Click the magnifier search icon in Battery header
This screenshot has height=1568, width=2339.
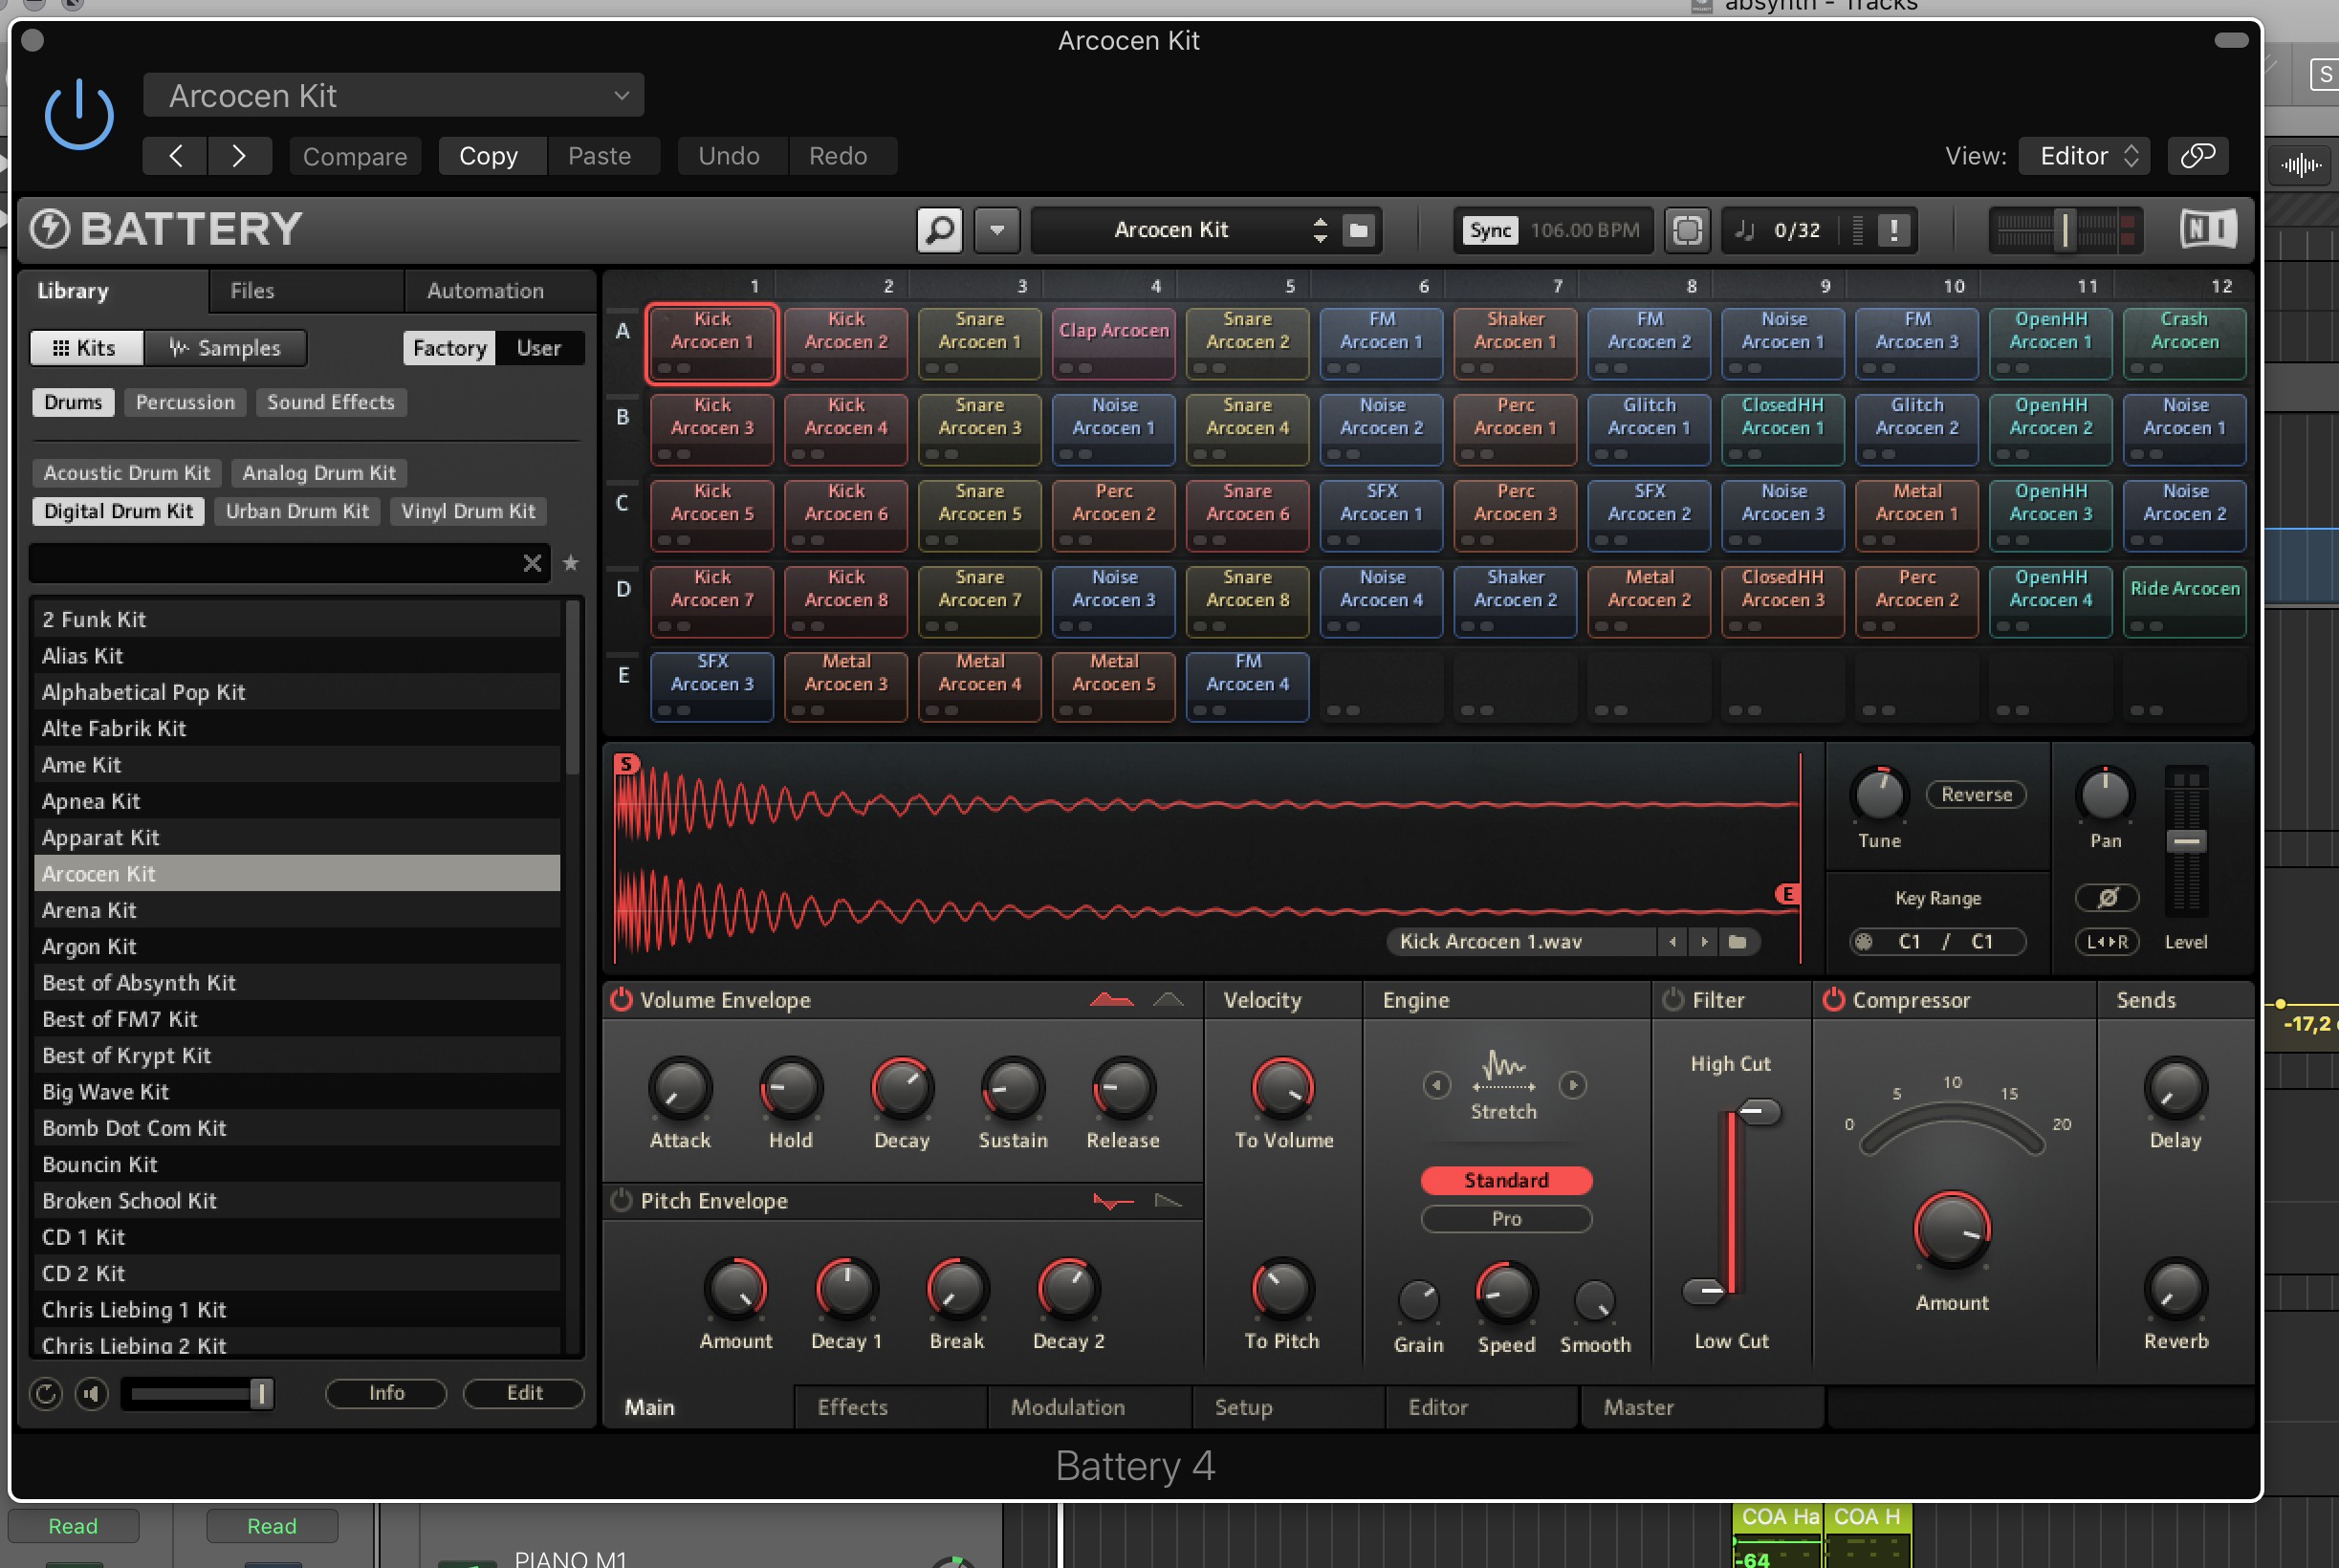(x=939, y=230)
